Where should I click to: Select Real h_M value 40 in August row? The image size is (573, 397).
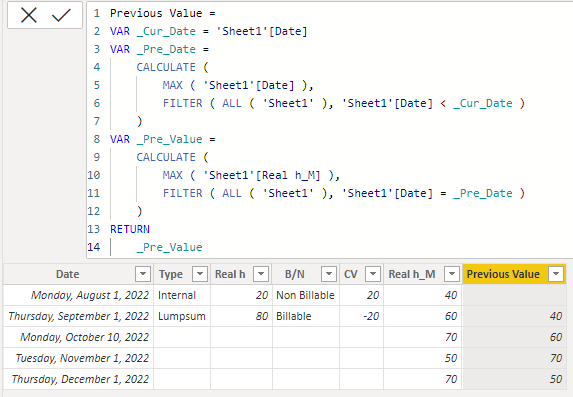point(423,295)
